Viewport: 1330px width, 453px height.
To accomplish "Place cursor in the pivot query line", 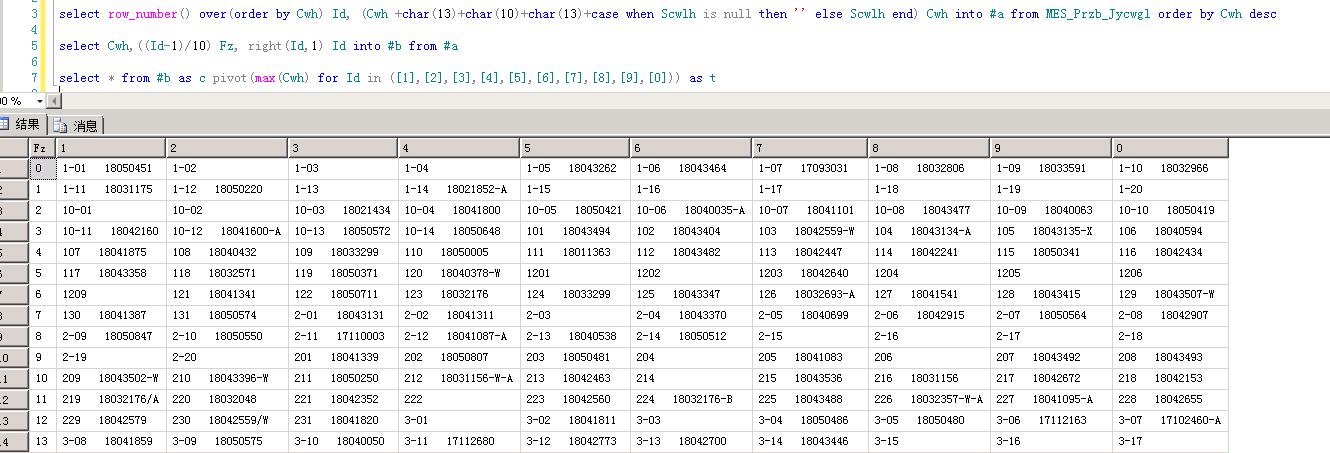I will (x=400, y=78).
